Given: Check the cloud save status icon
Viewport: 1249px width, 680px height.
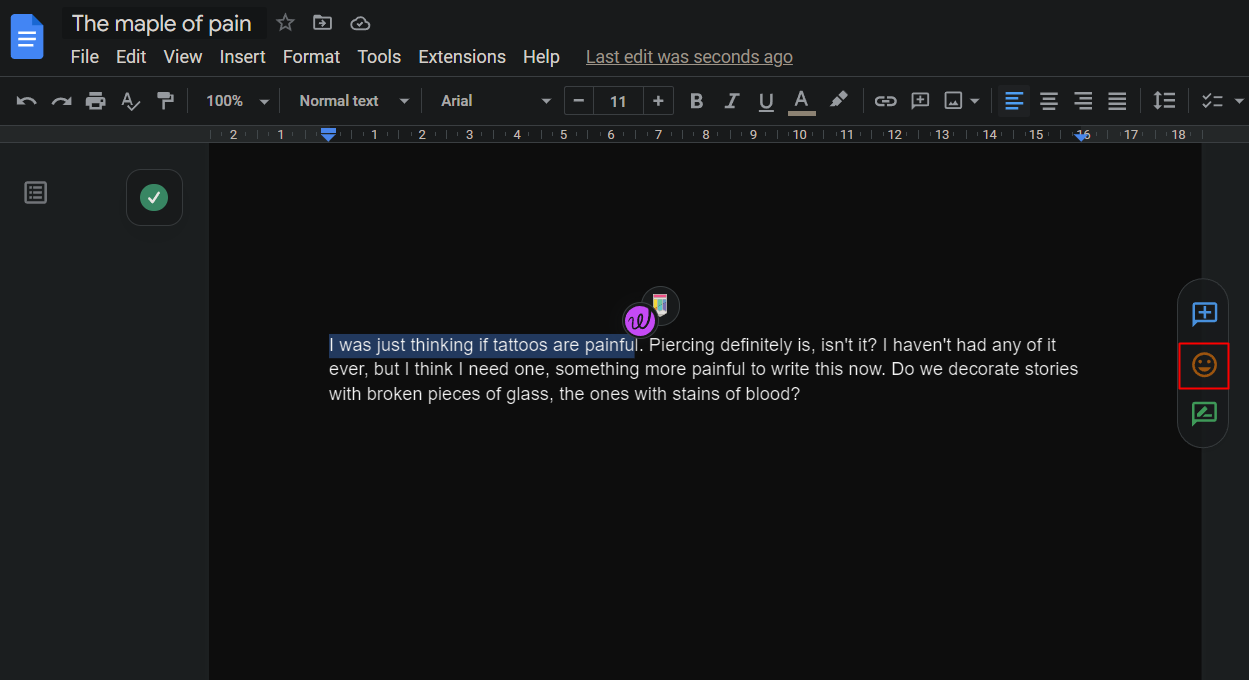Looking at the screenshot, I should tap(360, 22).
